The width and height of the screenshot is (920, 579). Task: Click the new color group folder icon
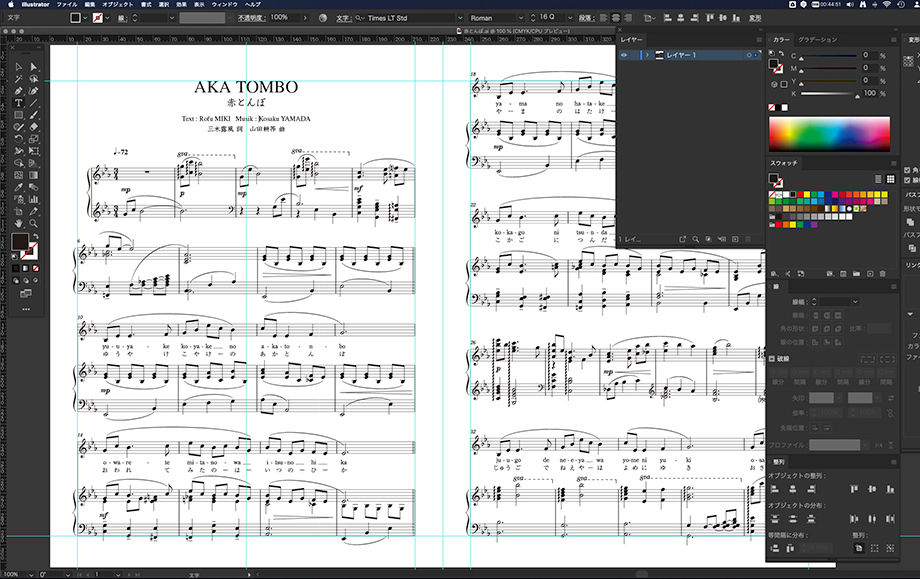857,273
